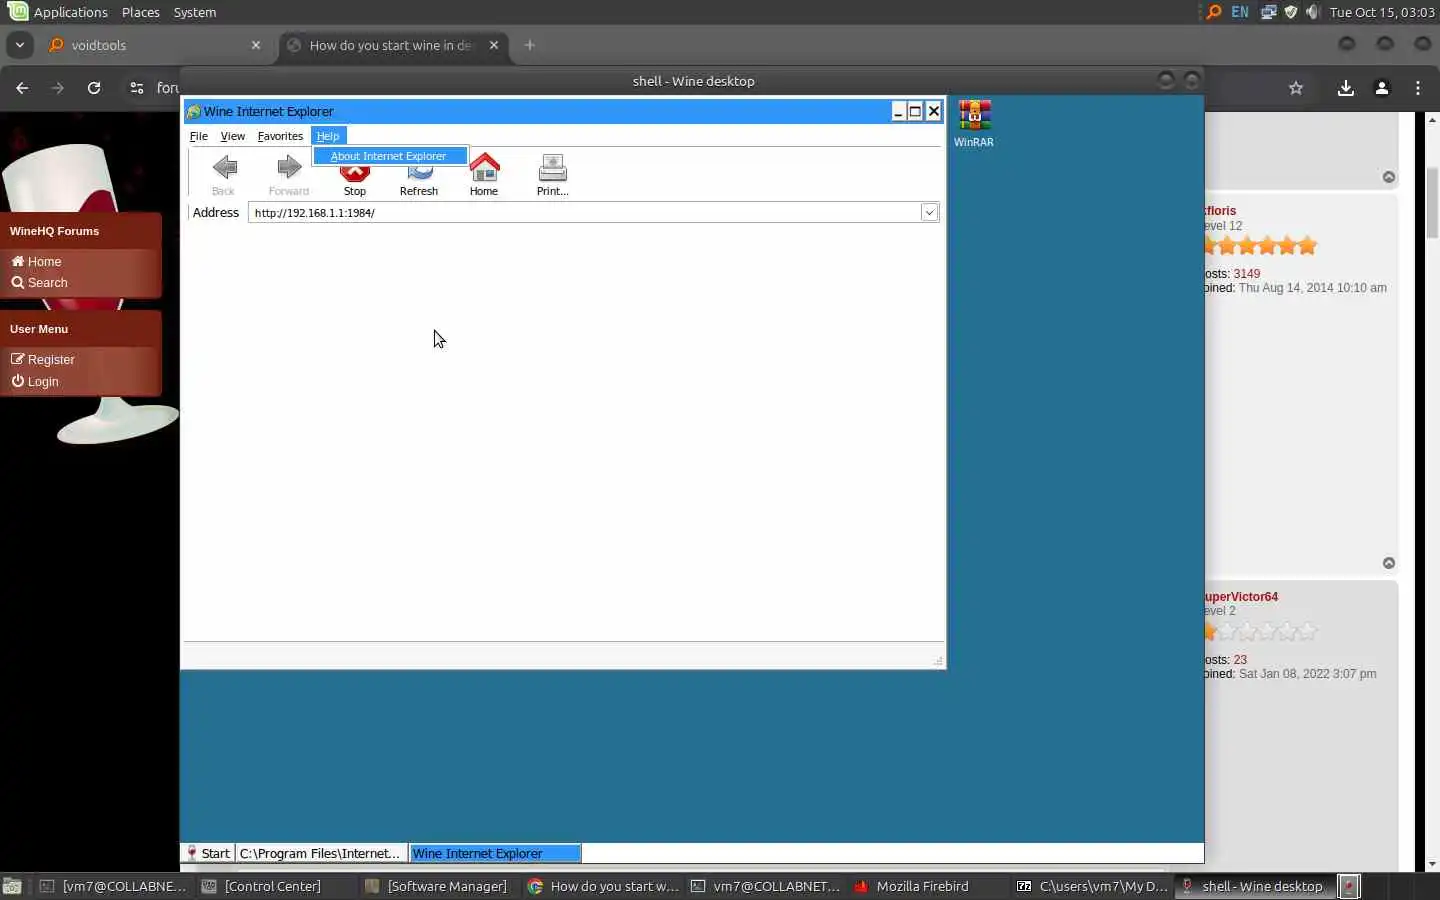Select Wine Internet Explorer taskbar entry
The image size is (1440, 900).
495,853
